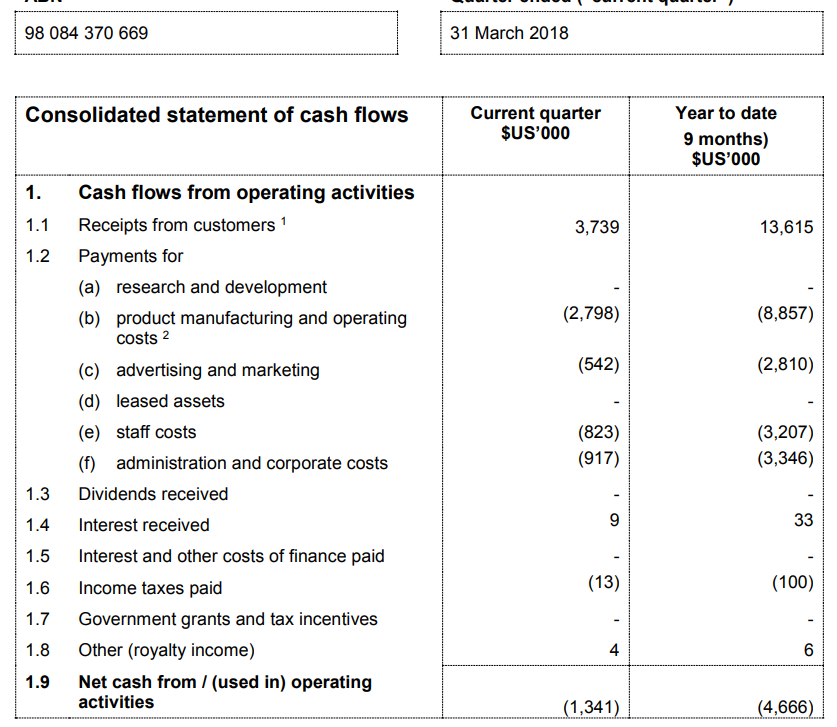Screen dimensions: 837x727
Task: Click the Interest received row label
Action: 144,525
